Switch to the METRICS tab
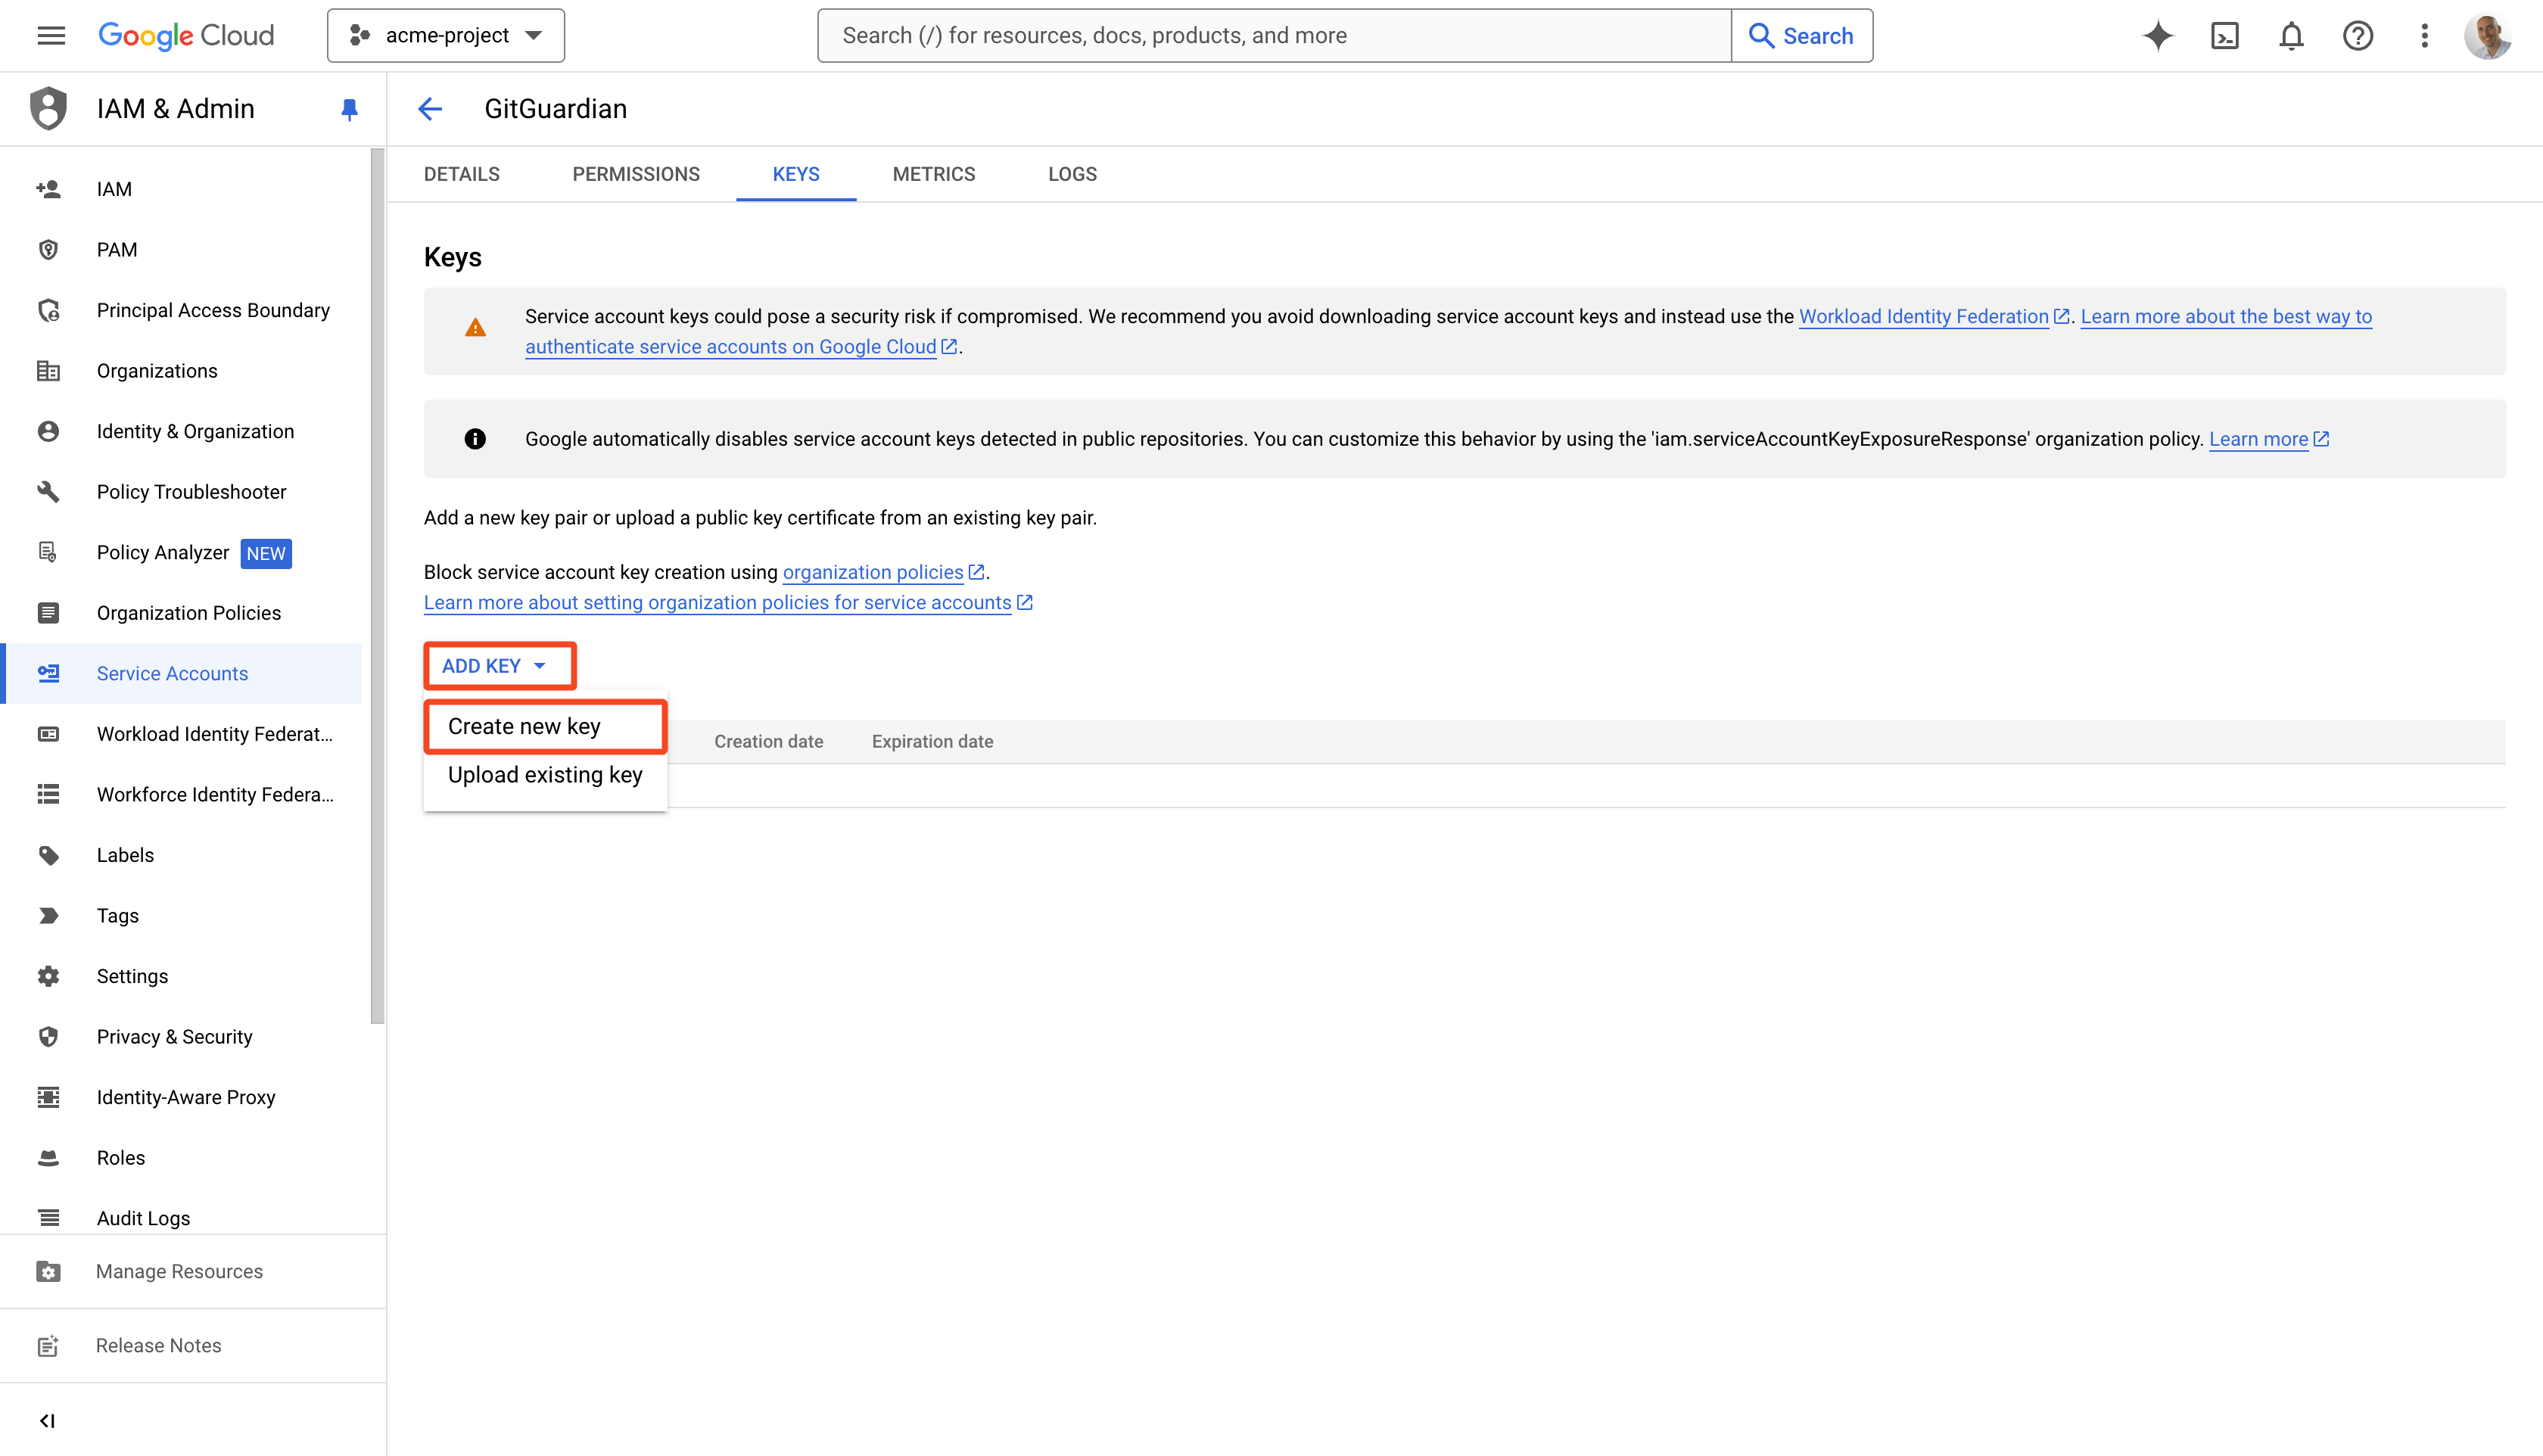This screenshot has height=1456, width=2543. pos(934,174)
